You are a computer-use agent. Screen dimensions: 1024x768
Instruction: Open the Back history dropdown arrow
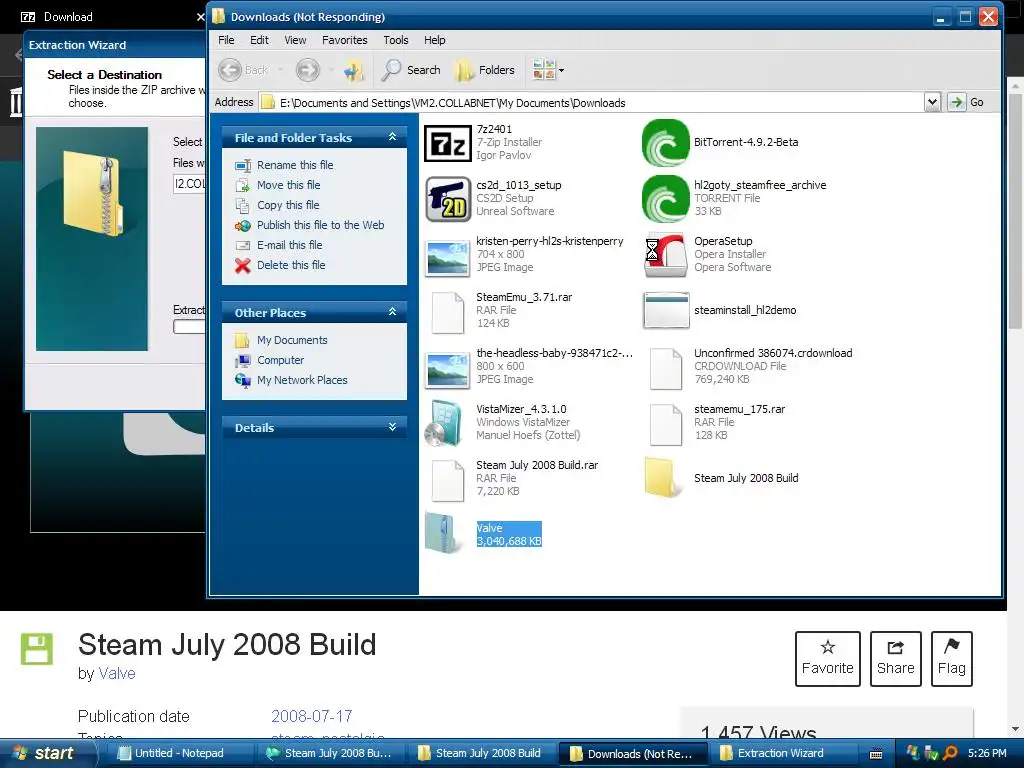[x=281, y=70]
